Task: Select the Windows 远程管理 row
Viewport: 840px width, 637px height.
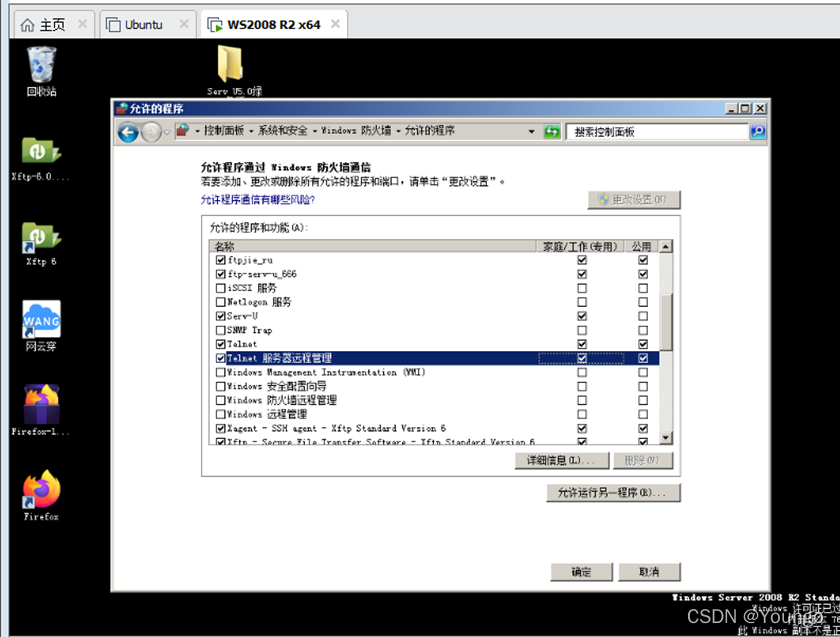Action: click(434, 414)
